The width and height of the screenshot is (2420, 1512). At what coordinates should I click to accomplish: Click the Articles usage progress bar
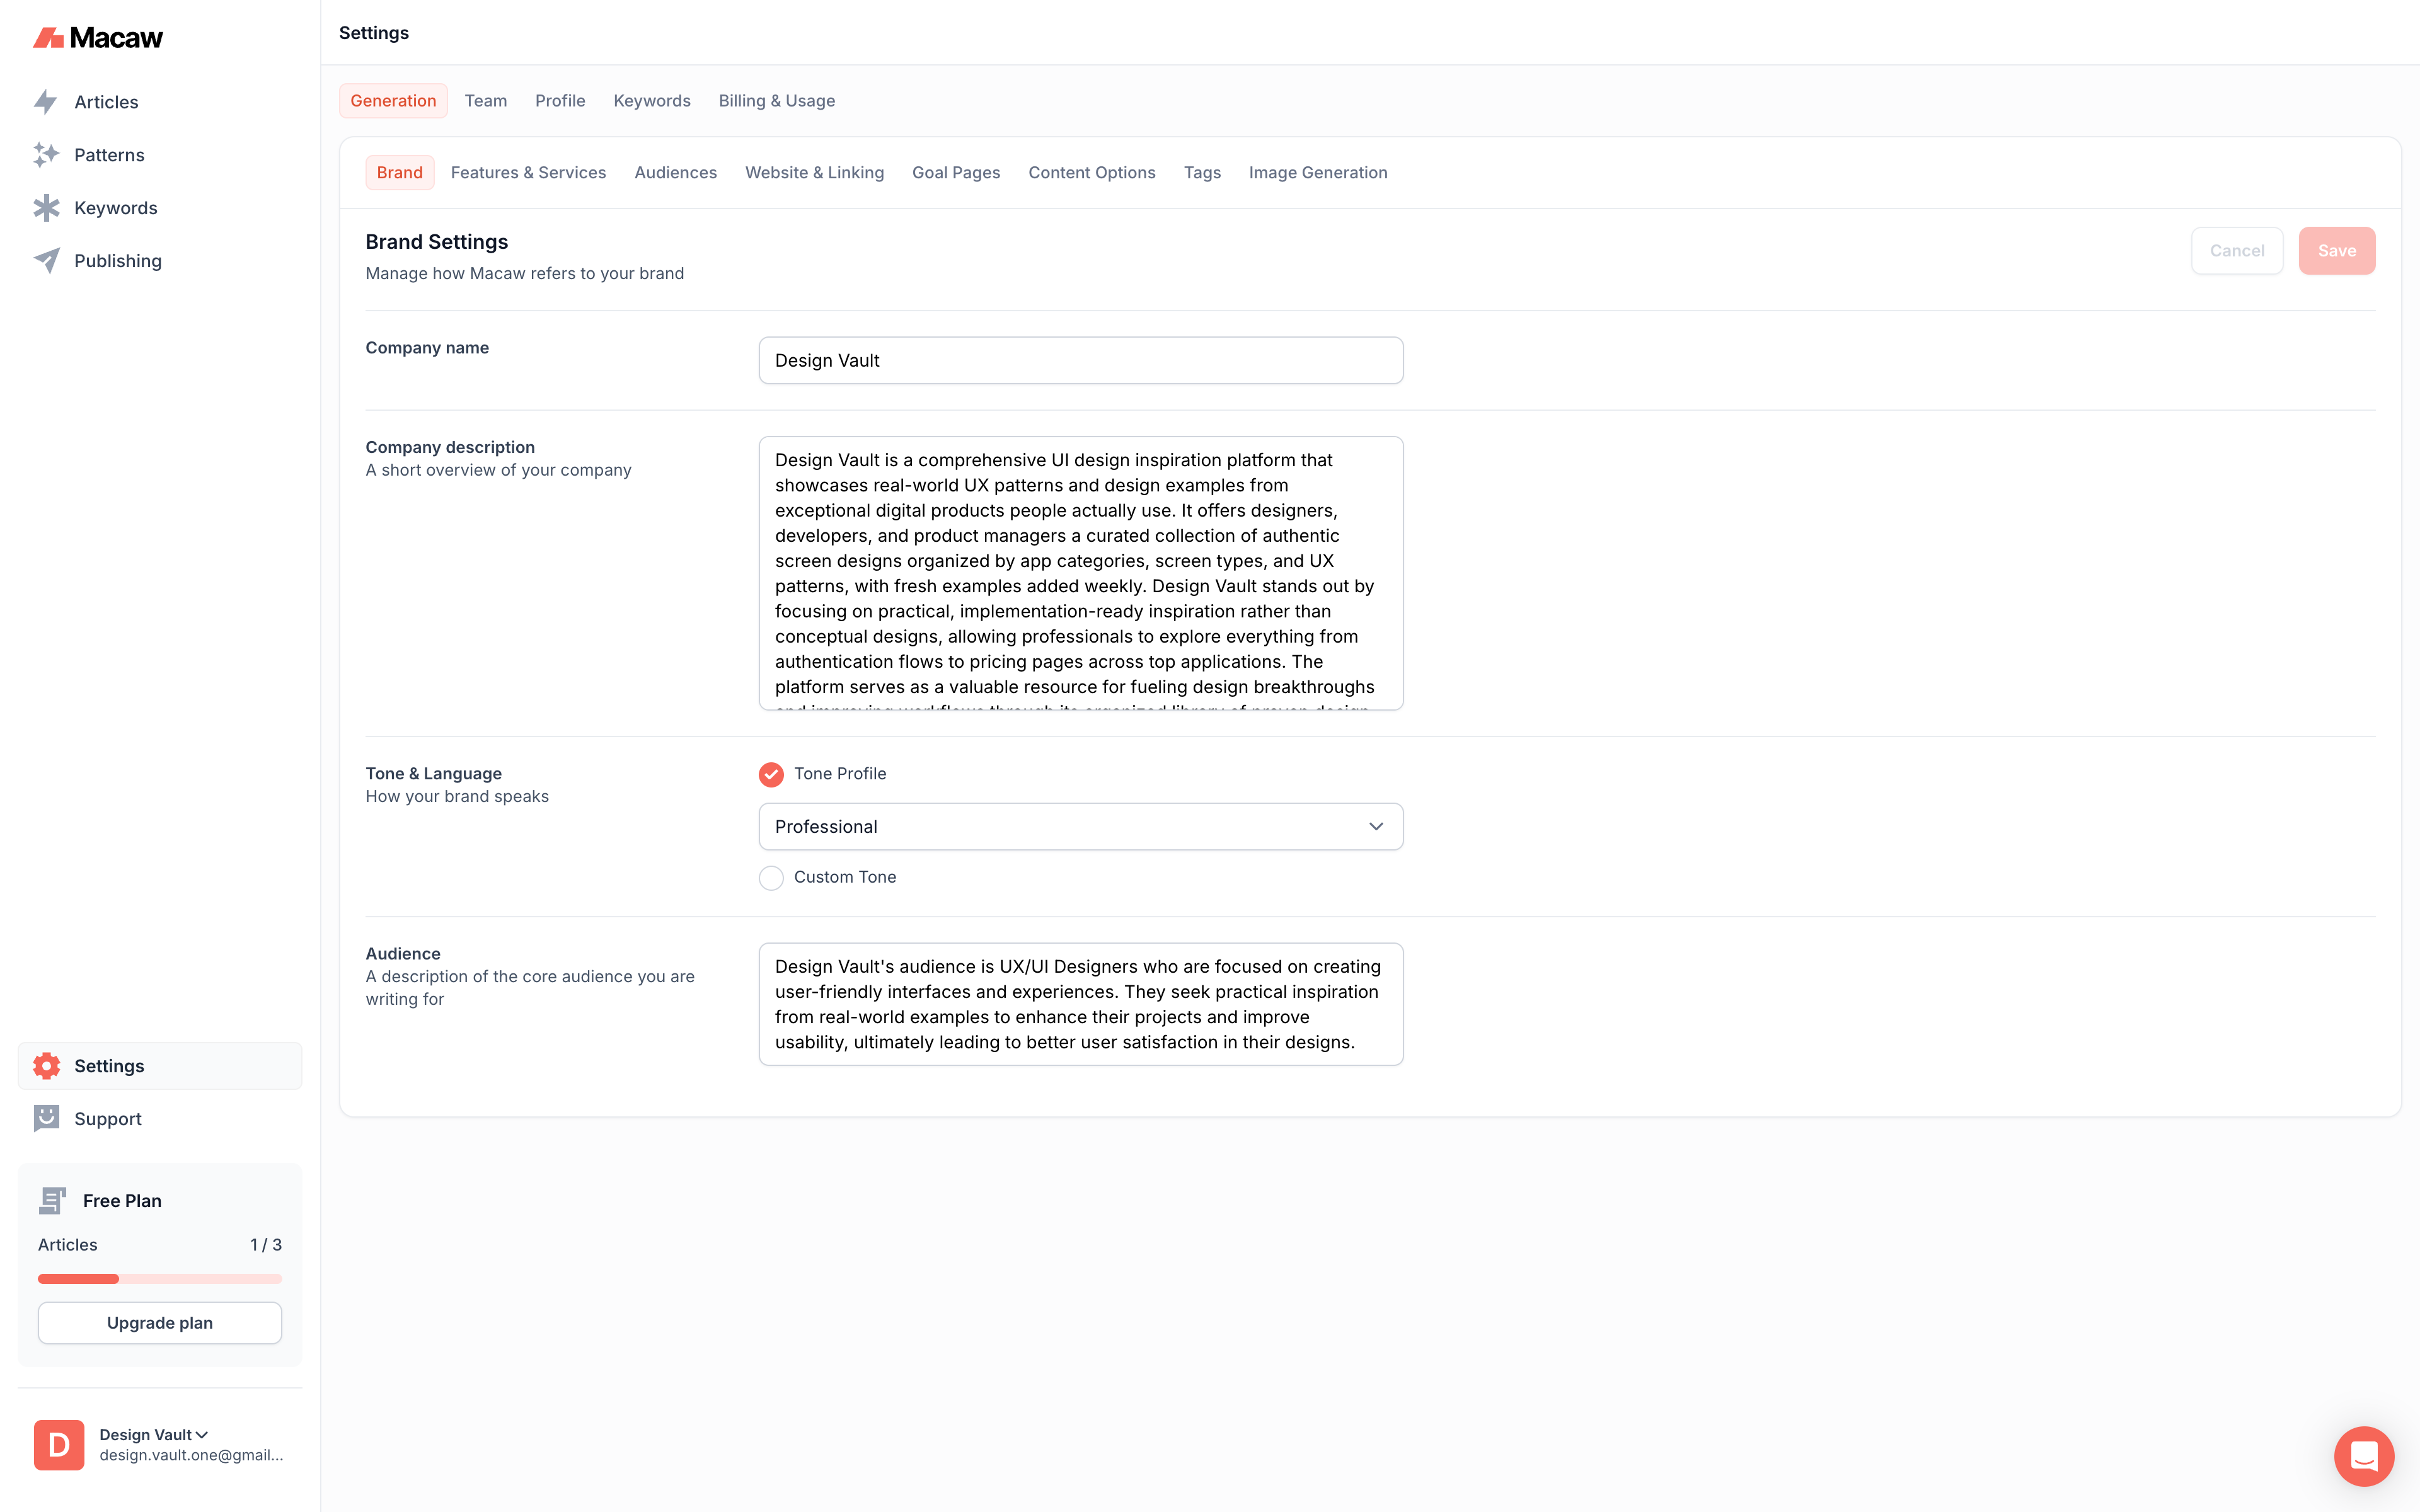tap(160, 1279)
